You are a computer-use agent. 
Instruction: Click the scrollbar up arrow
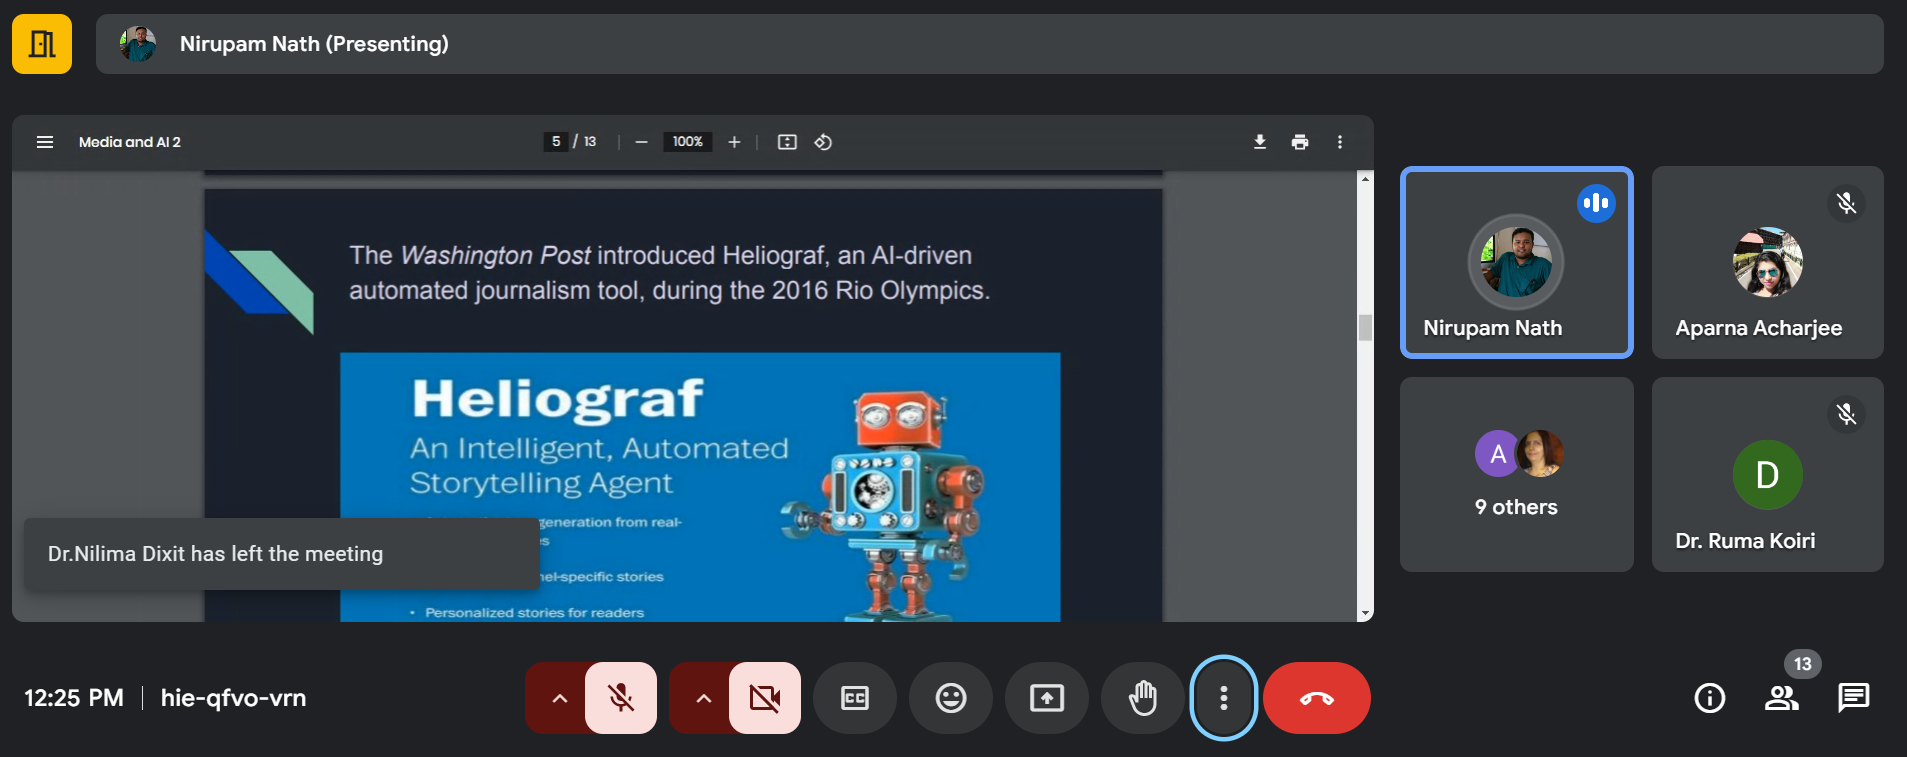[x=1365, y=178]
